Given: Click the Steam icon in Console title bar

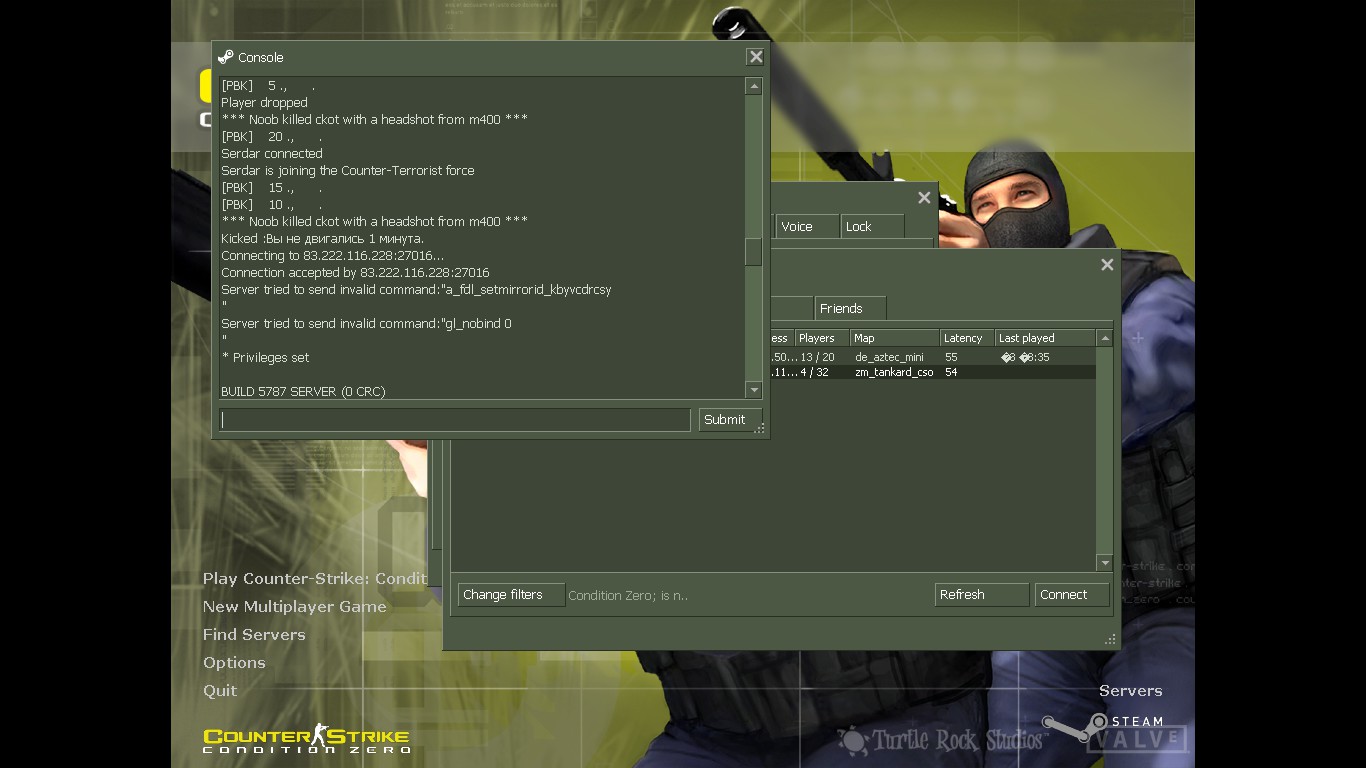Looking at the screenshot, I should pyautogui.click(x=226, y=57).
